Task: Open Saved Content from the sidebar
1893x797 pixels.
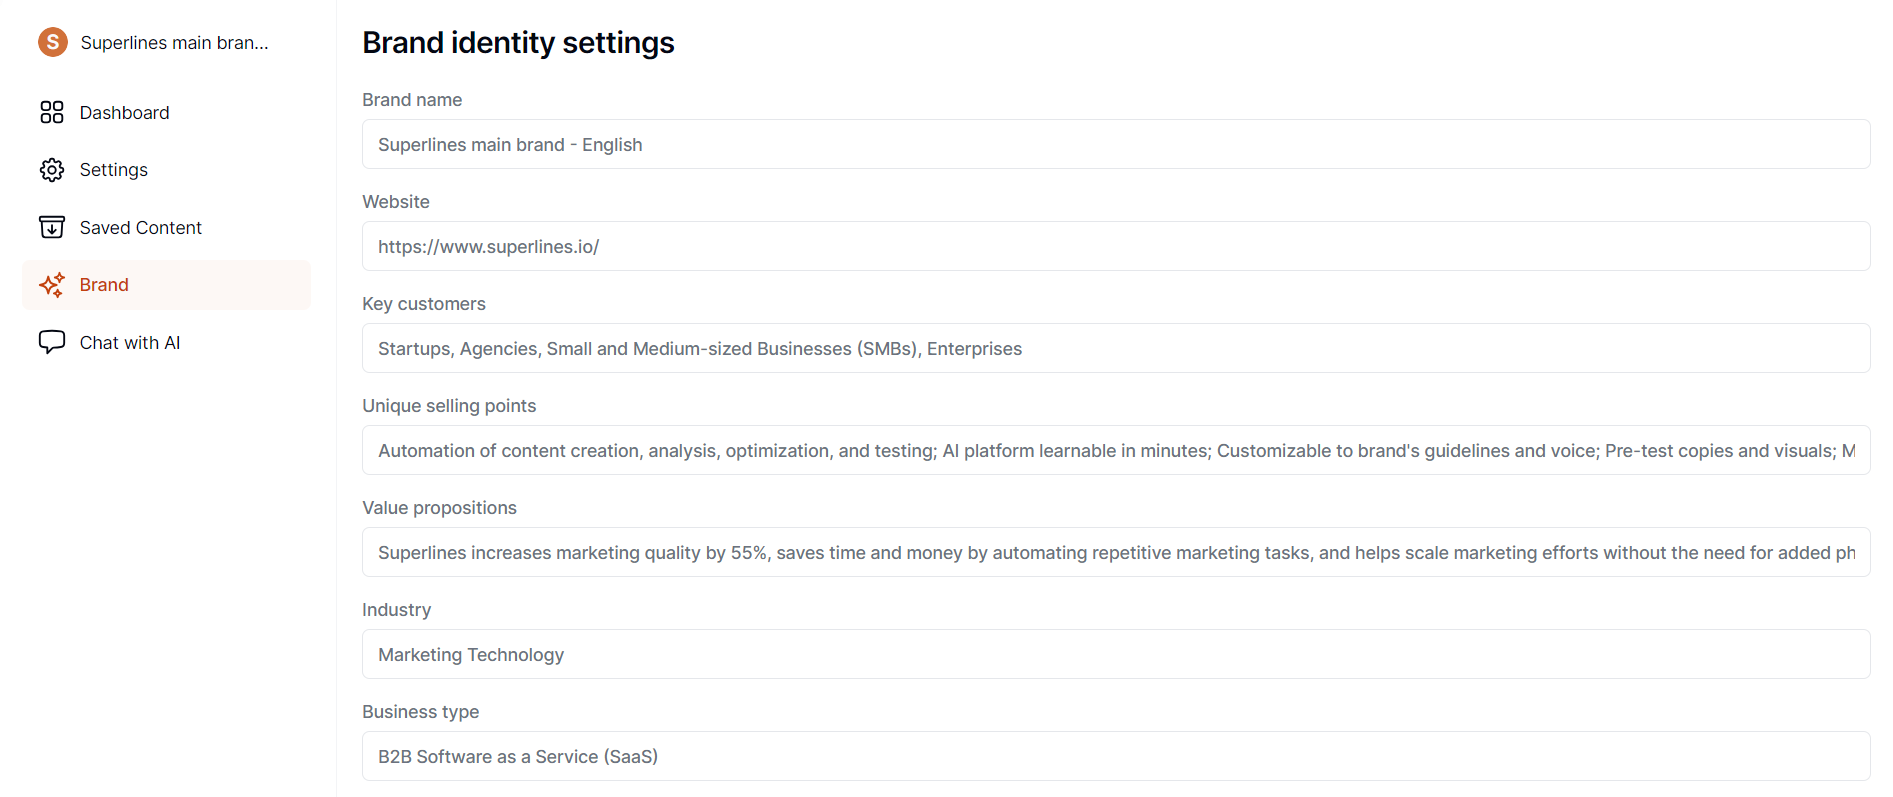Action: coord(140,228)
